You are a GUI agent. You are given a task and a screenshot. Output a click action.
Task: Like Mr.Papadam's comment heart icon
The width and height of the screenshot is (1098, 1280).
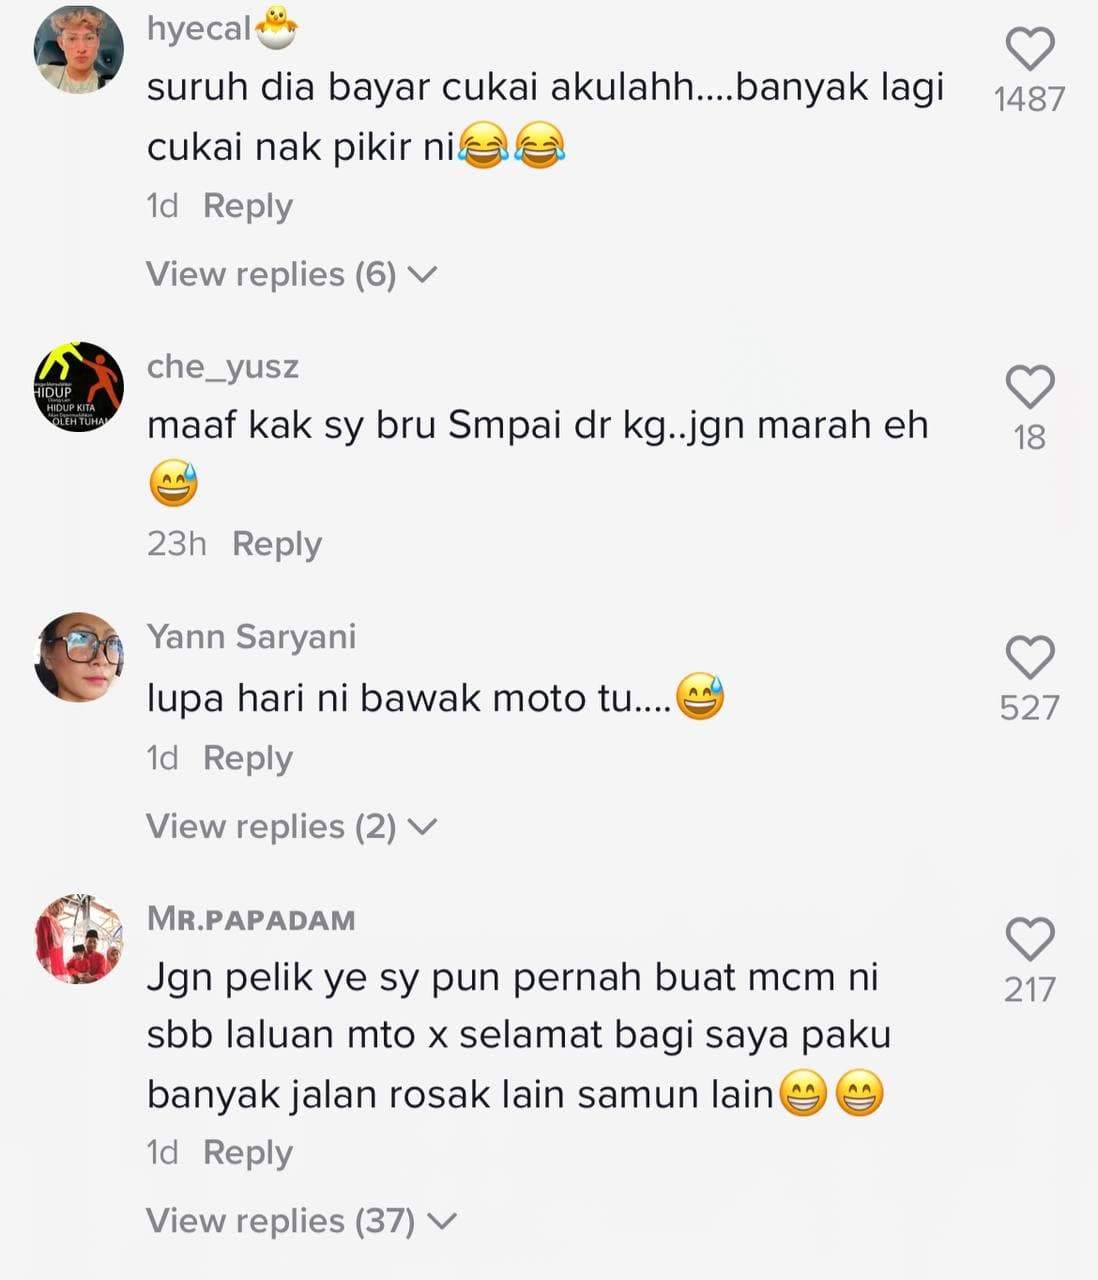click(x=1029, y=939)
